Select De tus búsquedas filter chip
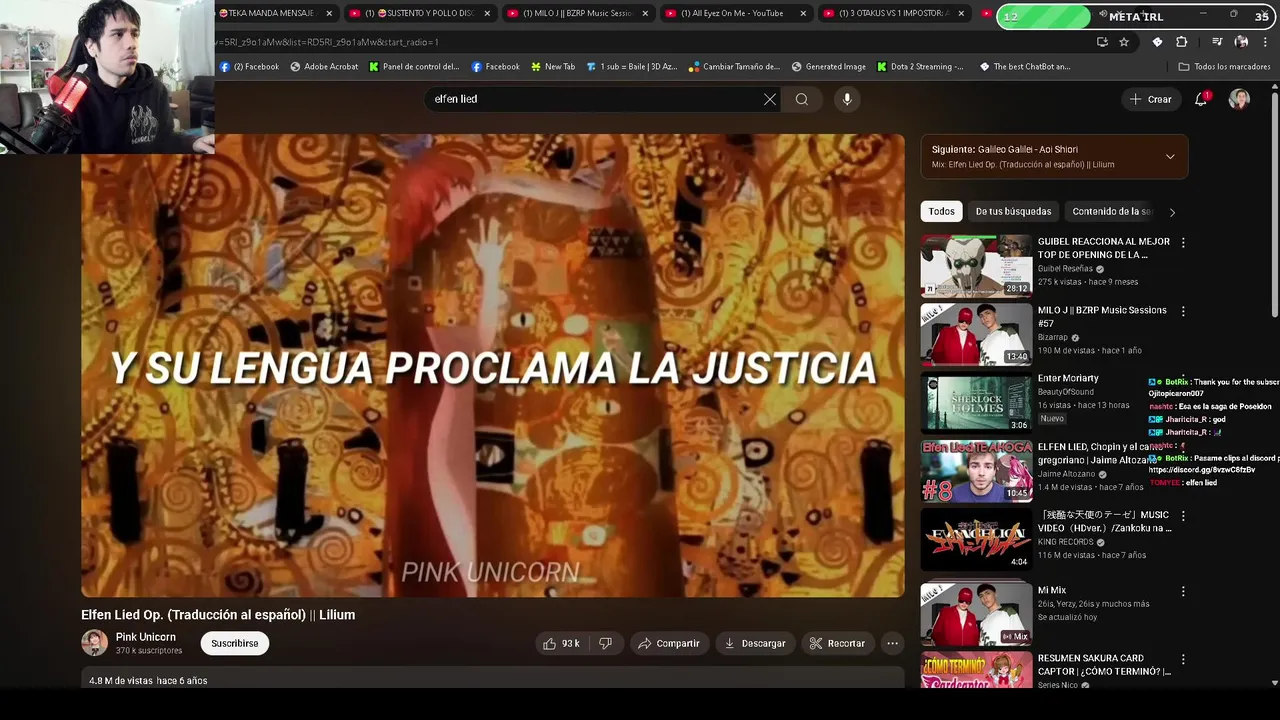 (x=1013, y=211)
